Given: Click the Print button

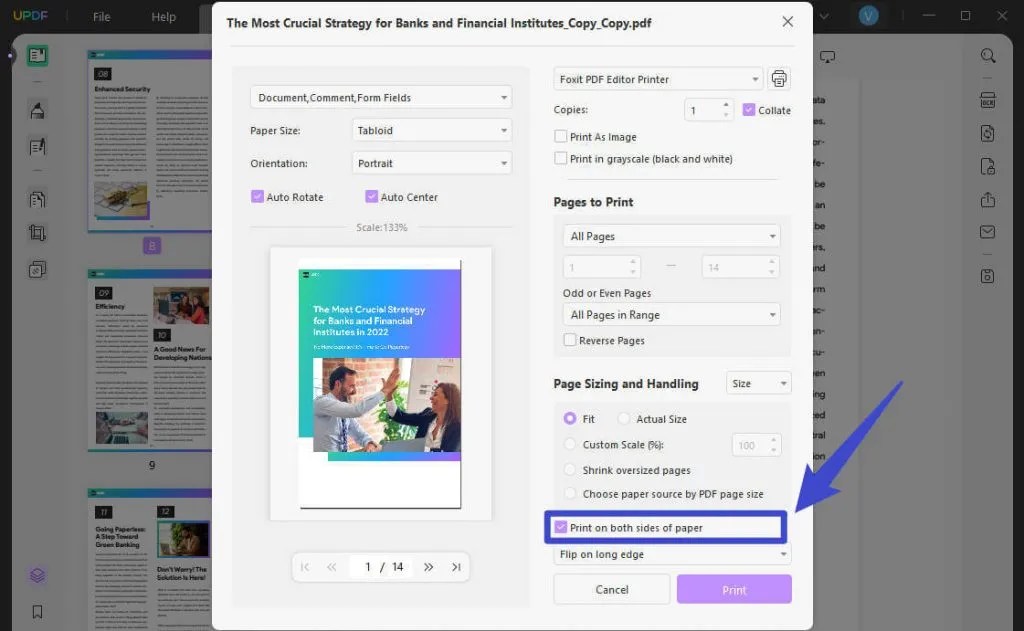Looking at the screenshot, I should coord(733,589).
